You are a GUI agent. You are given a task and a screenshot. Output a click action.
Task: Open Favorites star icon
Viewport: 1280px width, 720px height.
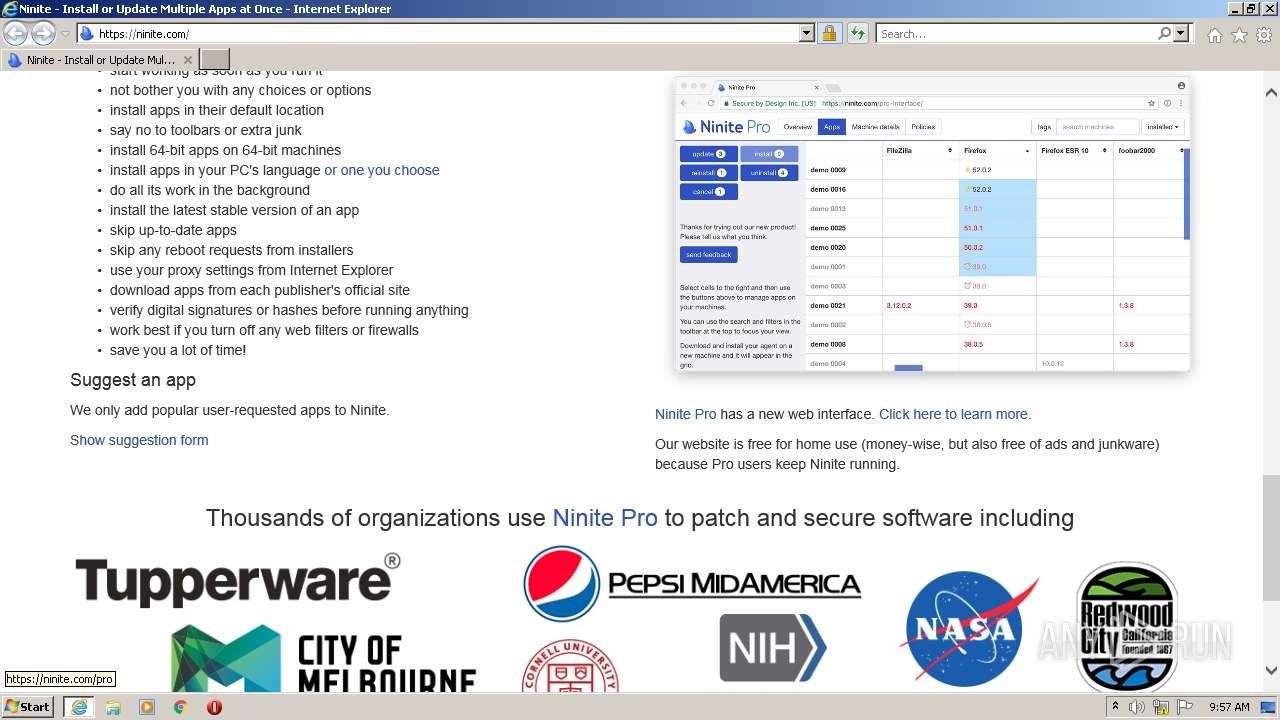(1239, 35)
